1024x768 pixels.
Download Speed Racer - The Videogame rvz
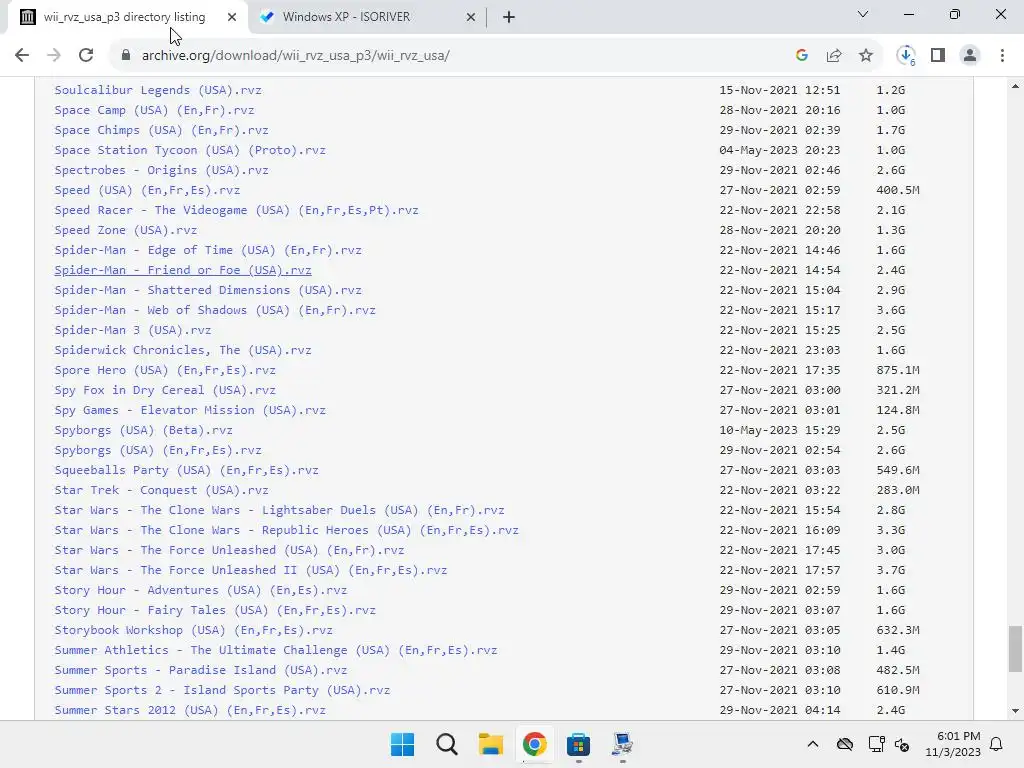point(236,210)
